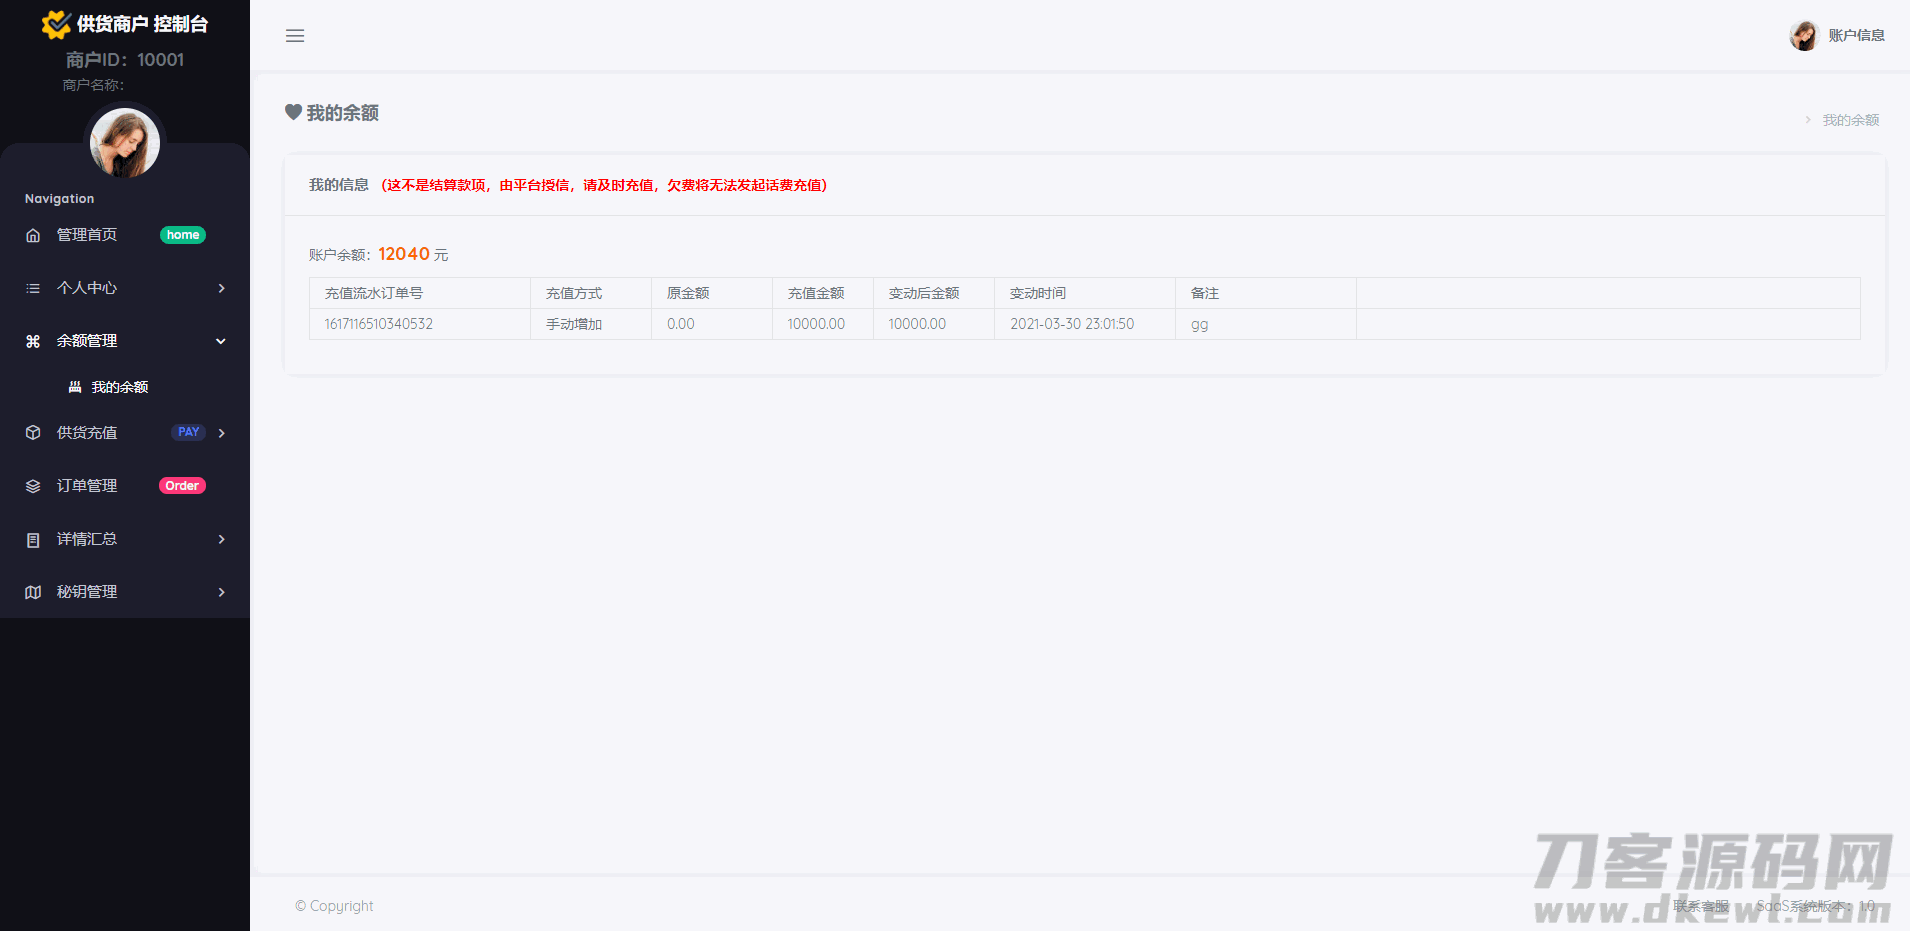Screen dimensions: 1910x931
Task: Open 账户信息 in the top right
Action: [x=1855, y=36]
